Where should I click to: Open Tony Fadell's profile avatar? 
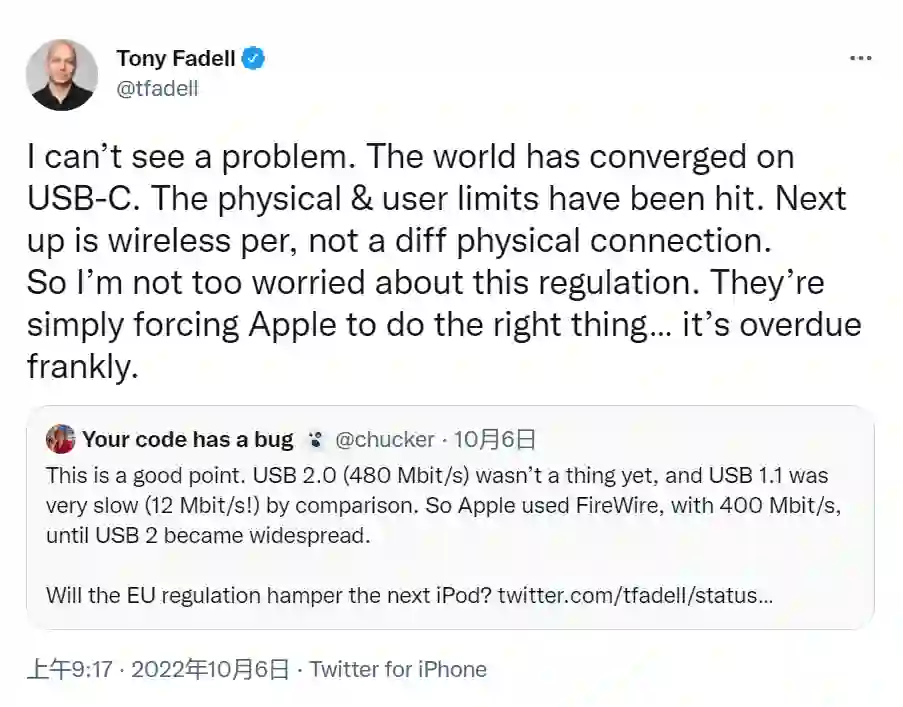[x=64, y=74]
